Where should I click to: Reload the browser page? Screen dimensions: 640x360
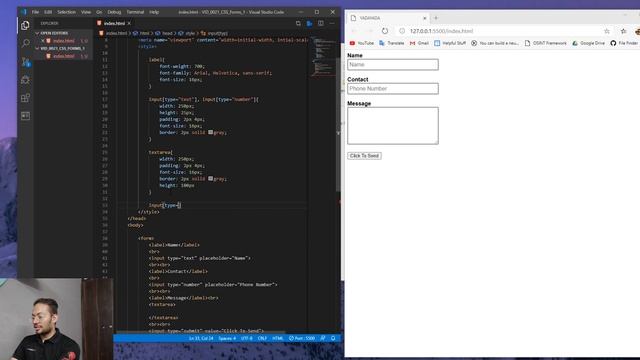(385, 31)
